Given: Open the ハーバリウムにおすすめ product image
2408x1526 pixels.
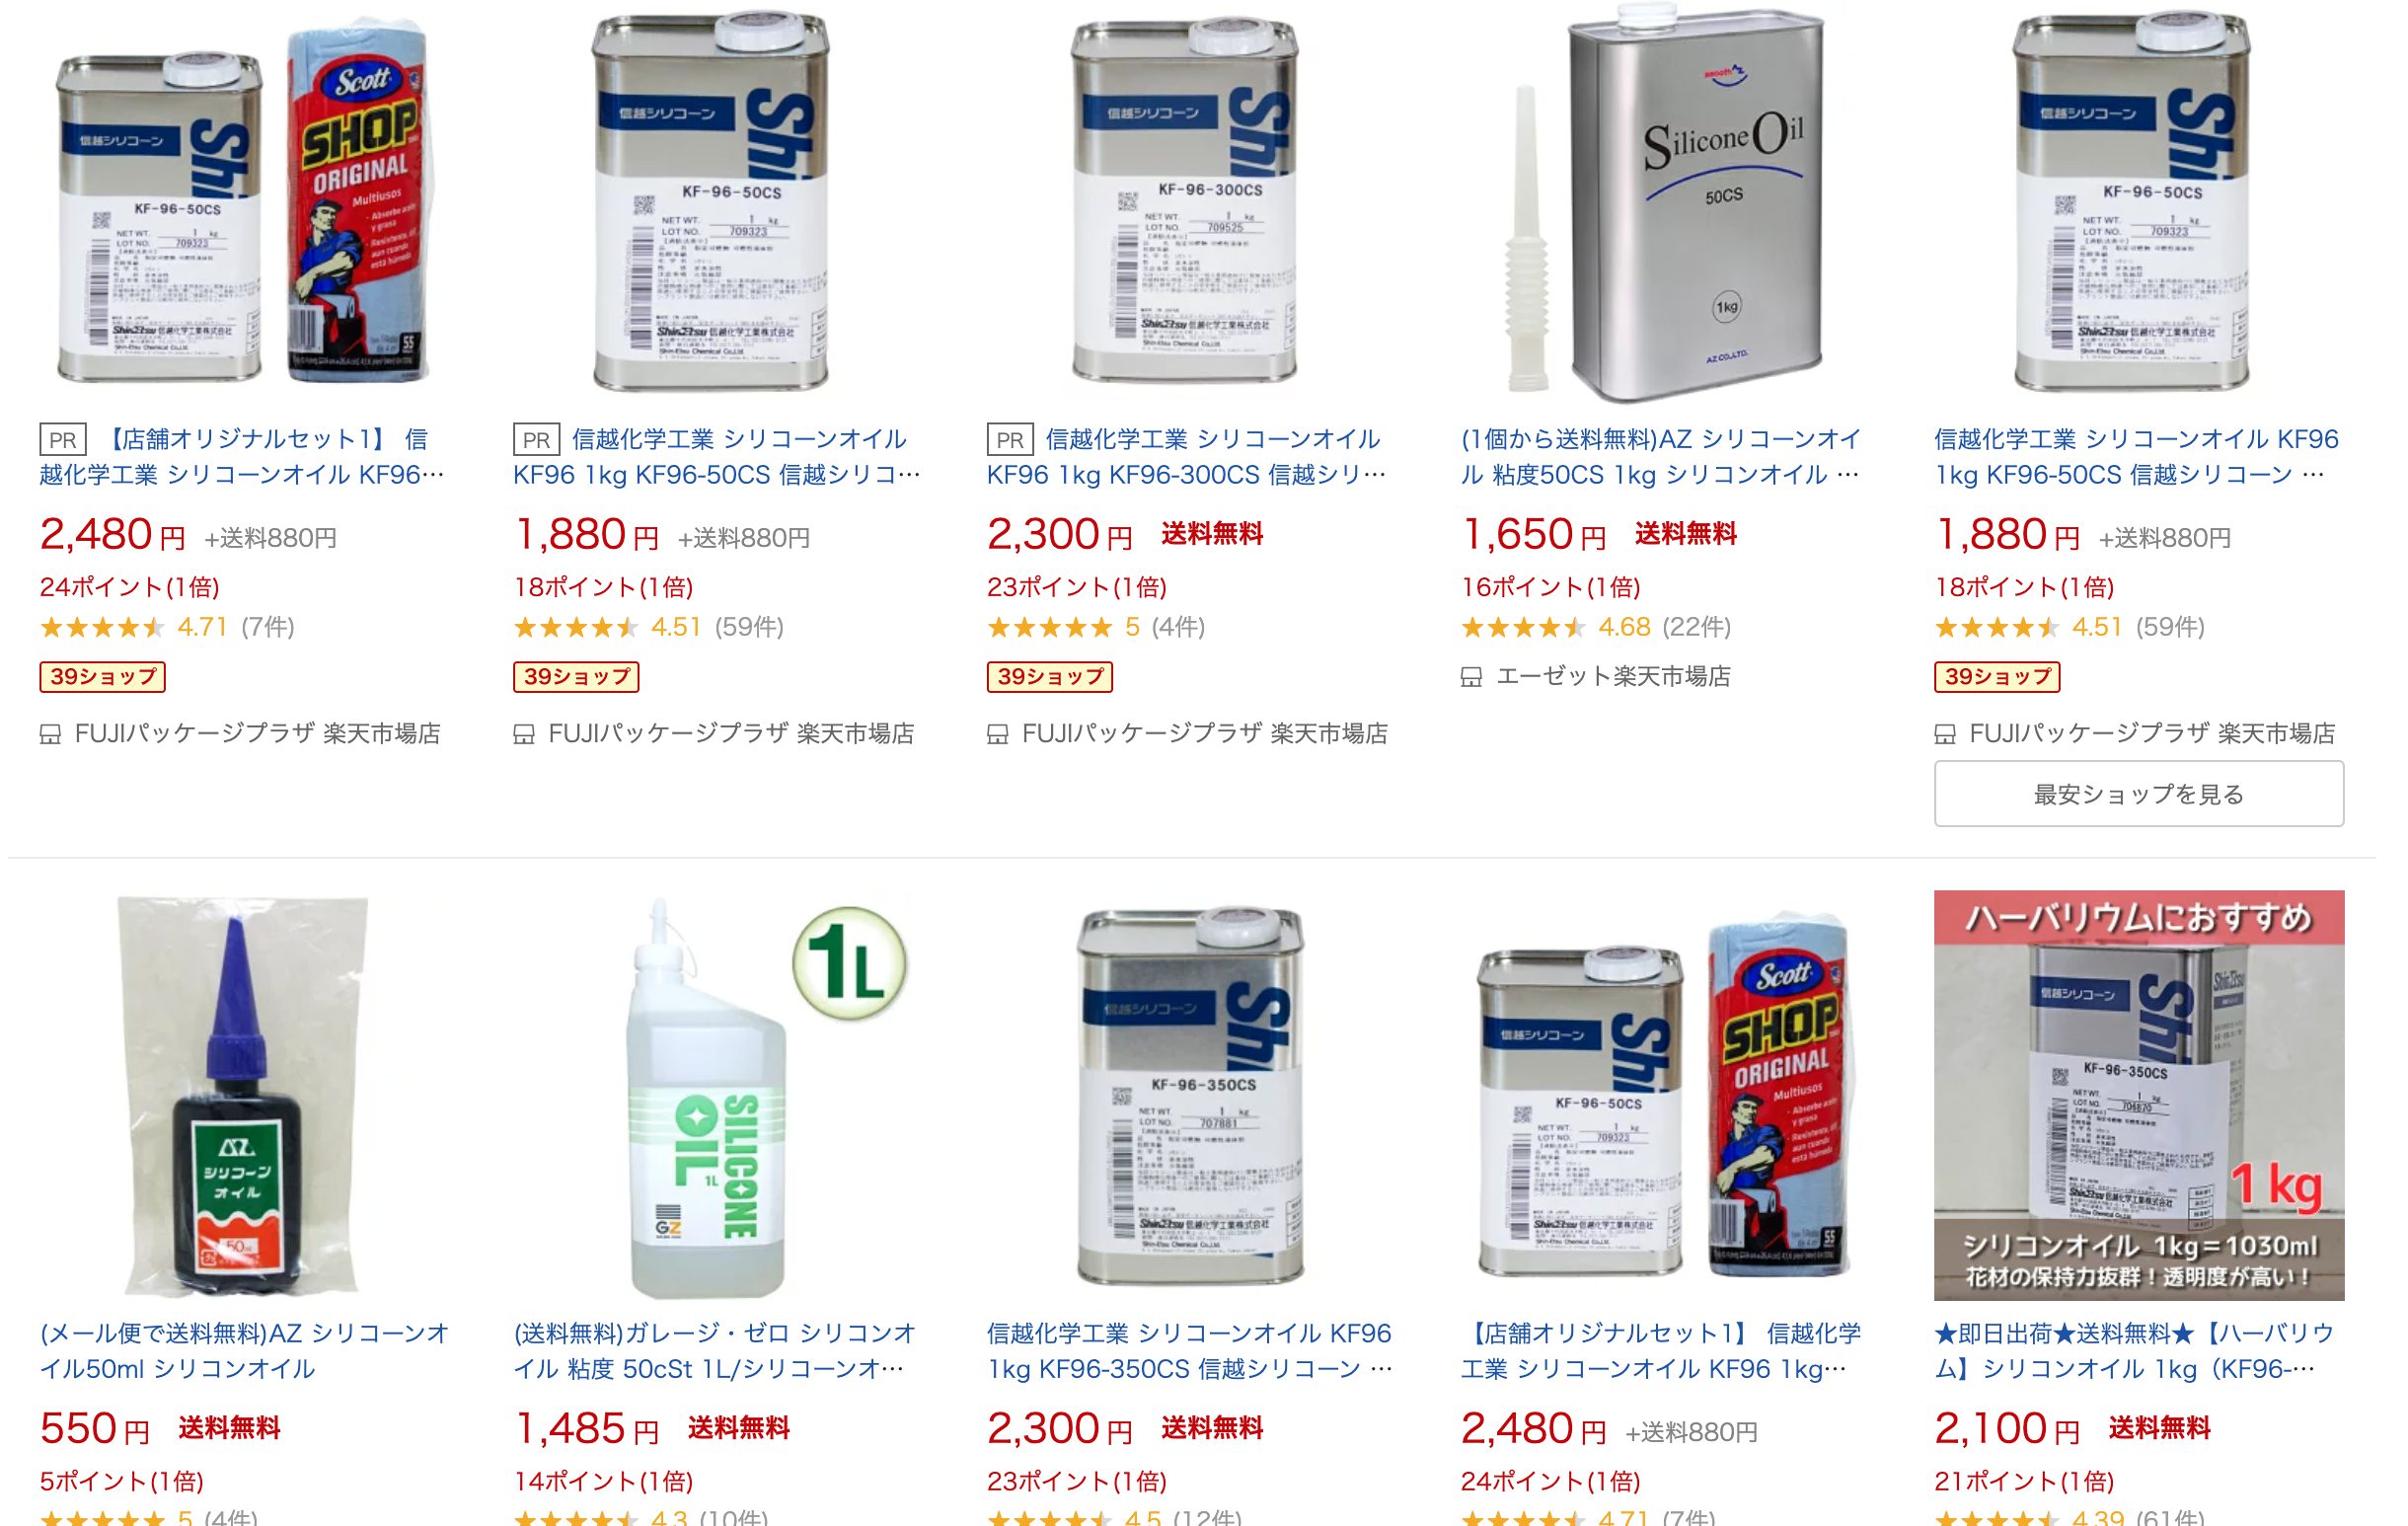Looking at the screenshot, I should click(2138, 1095).
